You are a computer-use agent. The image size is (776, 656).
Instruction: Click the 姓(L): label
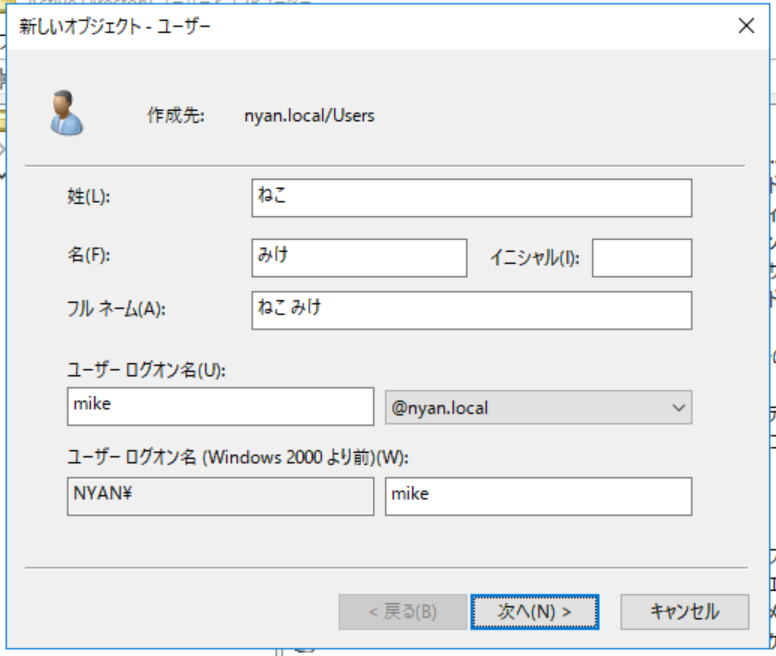[x=88, y=197]
